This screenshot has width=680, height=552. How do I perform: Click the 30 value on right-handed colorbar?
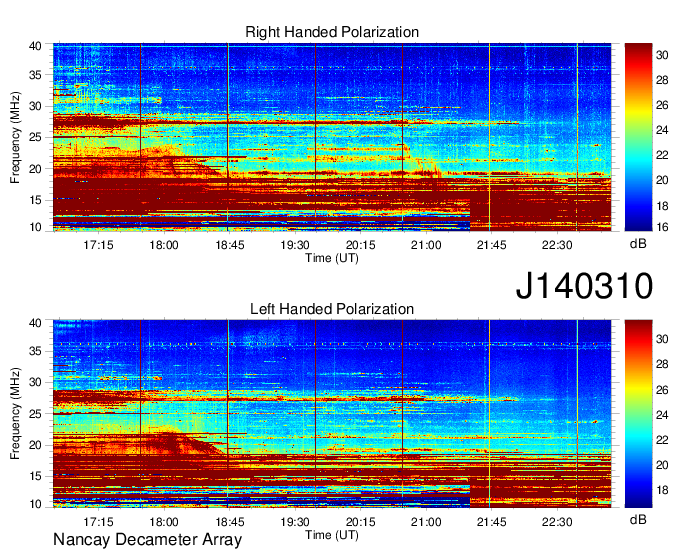click(662, 55)
